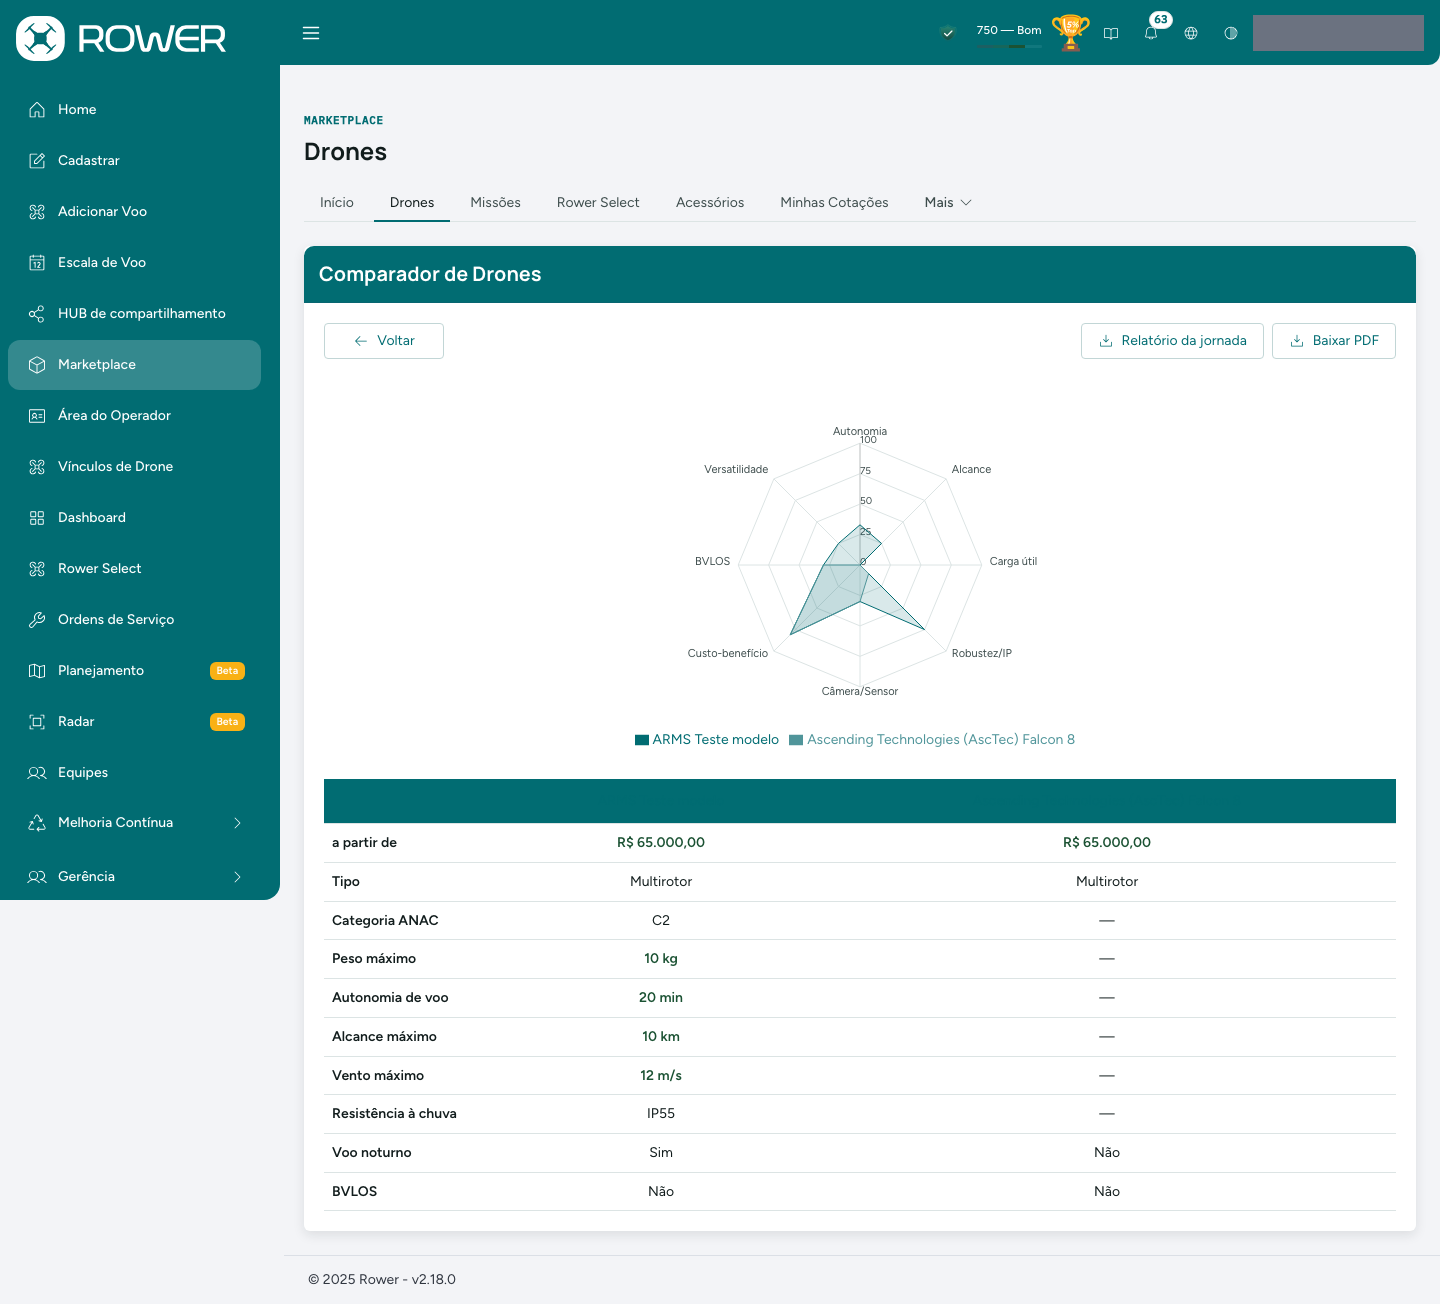1440x1304 pixels.
Task: Open the globe language selector
Action: pos(1191,33)
